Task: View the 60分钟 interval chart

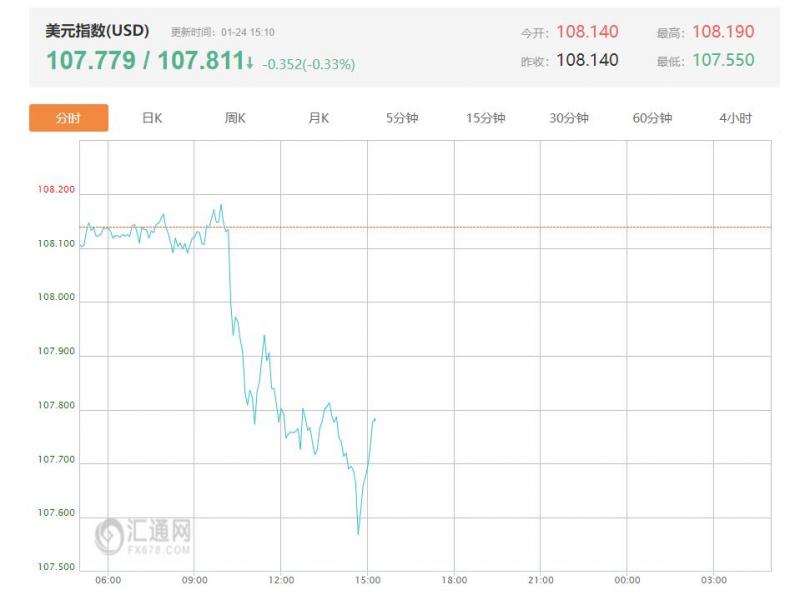Action: click(652, 118)
